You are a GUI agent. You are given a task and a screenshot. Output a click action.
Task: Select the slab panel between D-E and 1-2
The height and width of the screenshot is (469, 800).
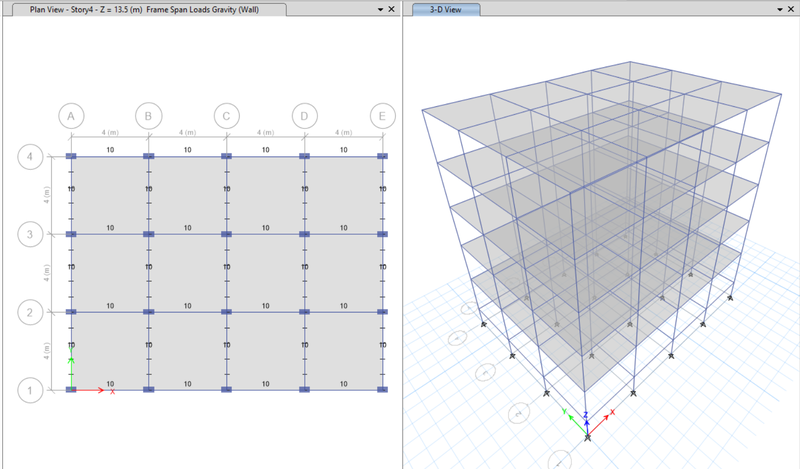[343, 351]
